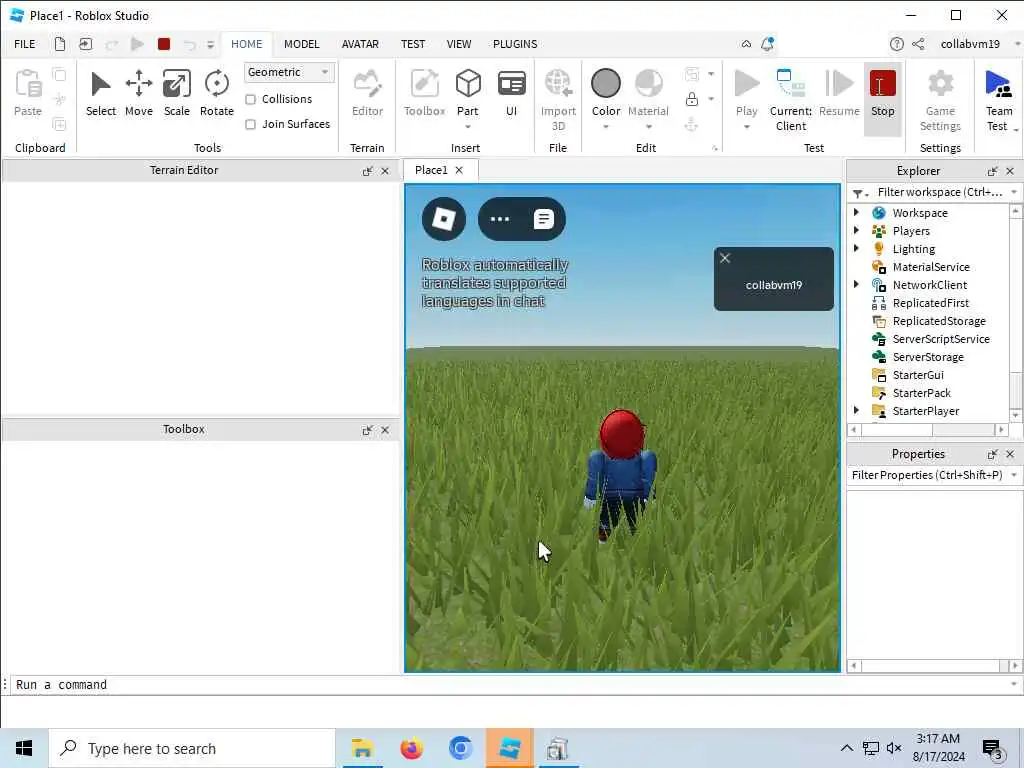1024x768 pixels.
Task: Click the lock icon in Edit group
Action: [x=692, y=99]
